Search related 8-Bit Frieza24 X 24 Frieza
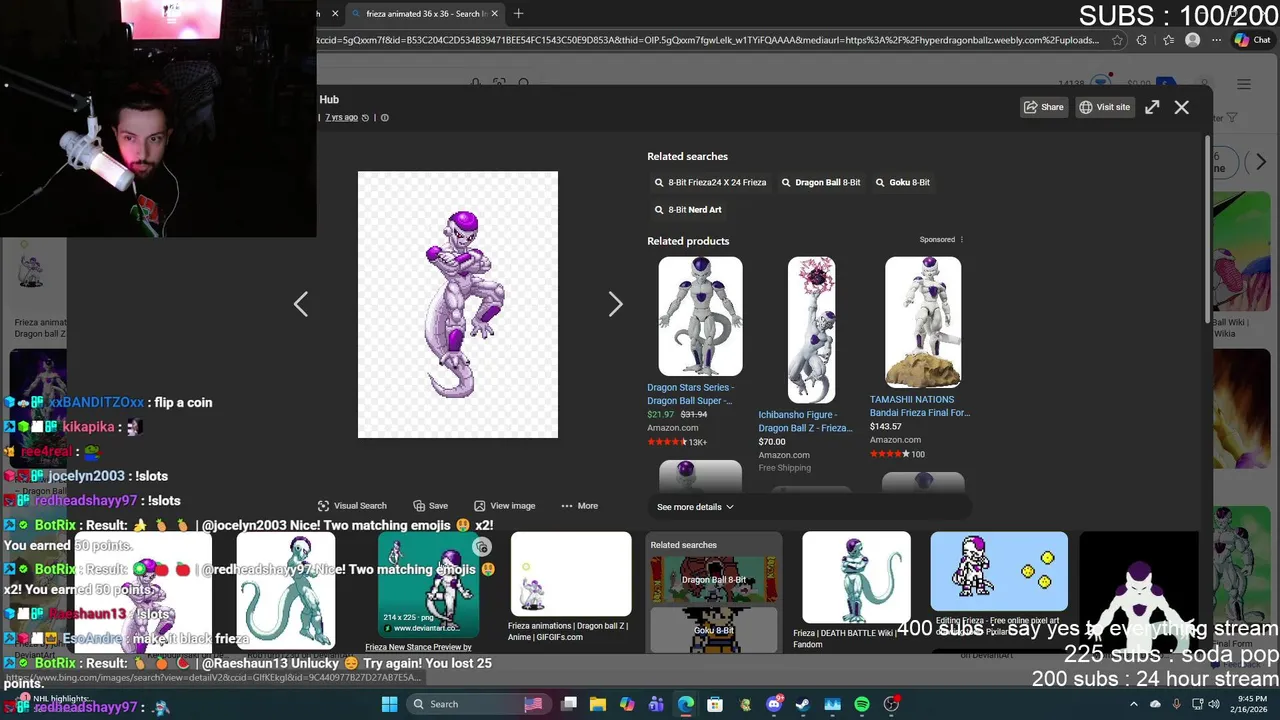 click(710, 183)
